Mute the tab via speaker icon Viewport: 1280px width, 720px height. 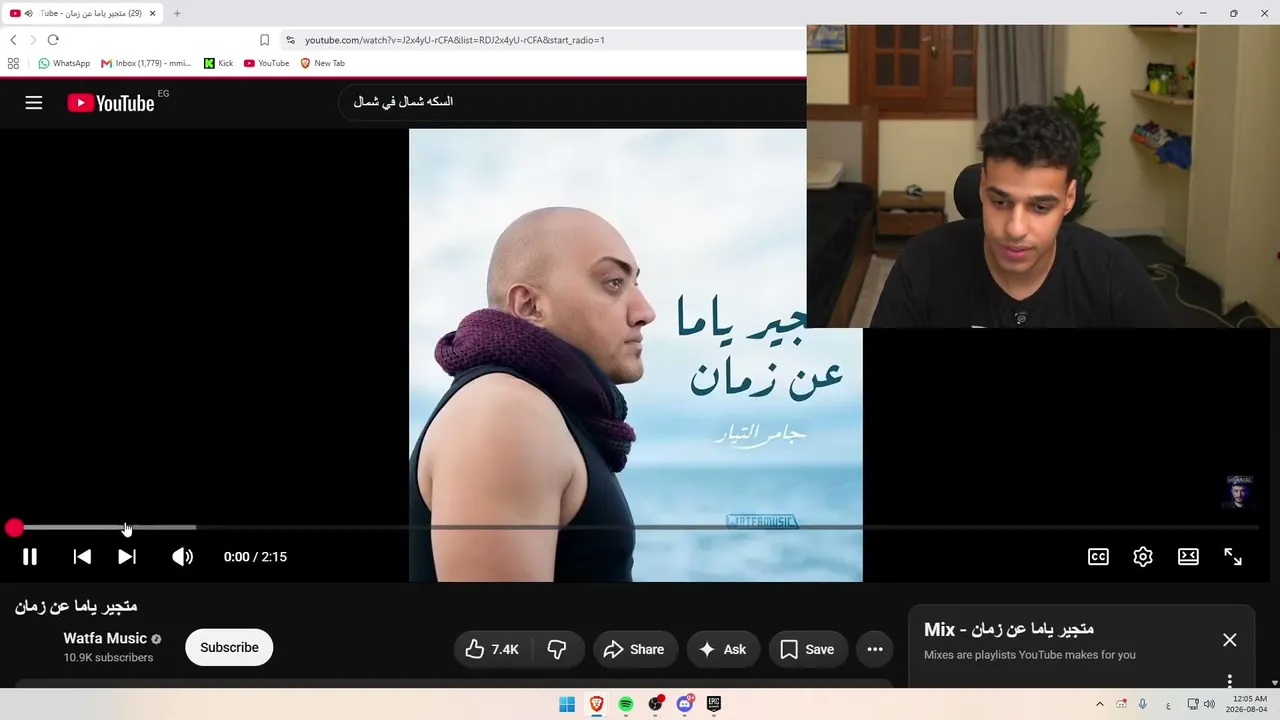pos(28,13)
